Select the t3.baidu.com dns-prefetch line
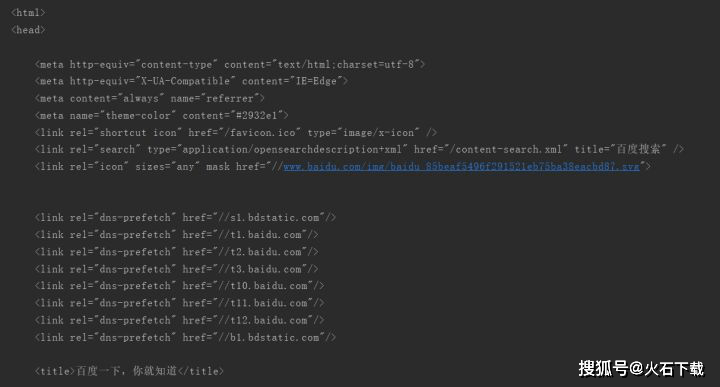The height and width of the screenshot is (387, 720). (176, 269)
